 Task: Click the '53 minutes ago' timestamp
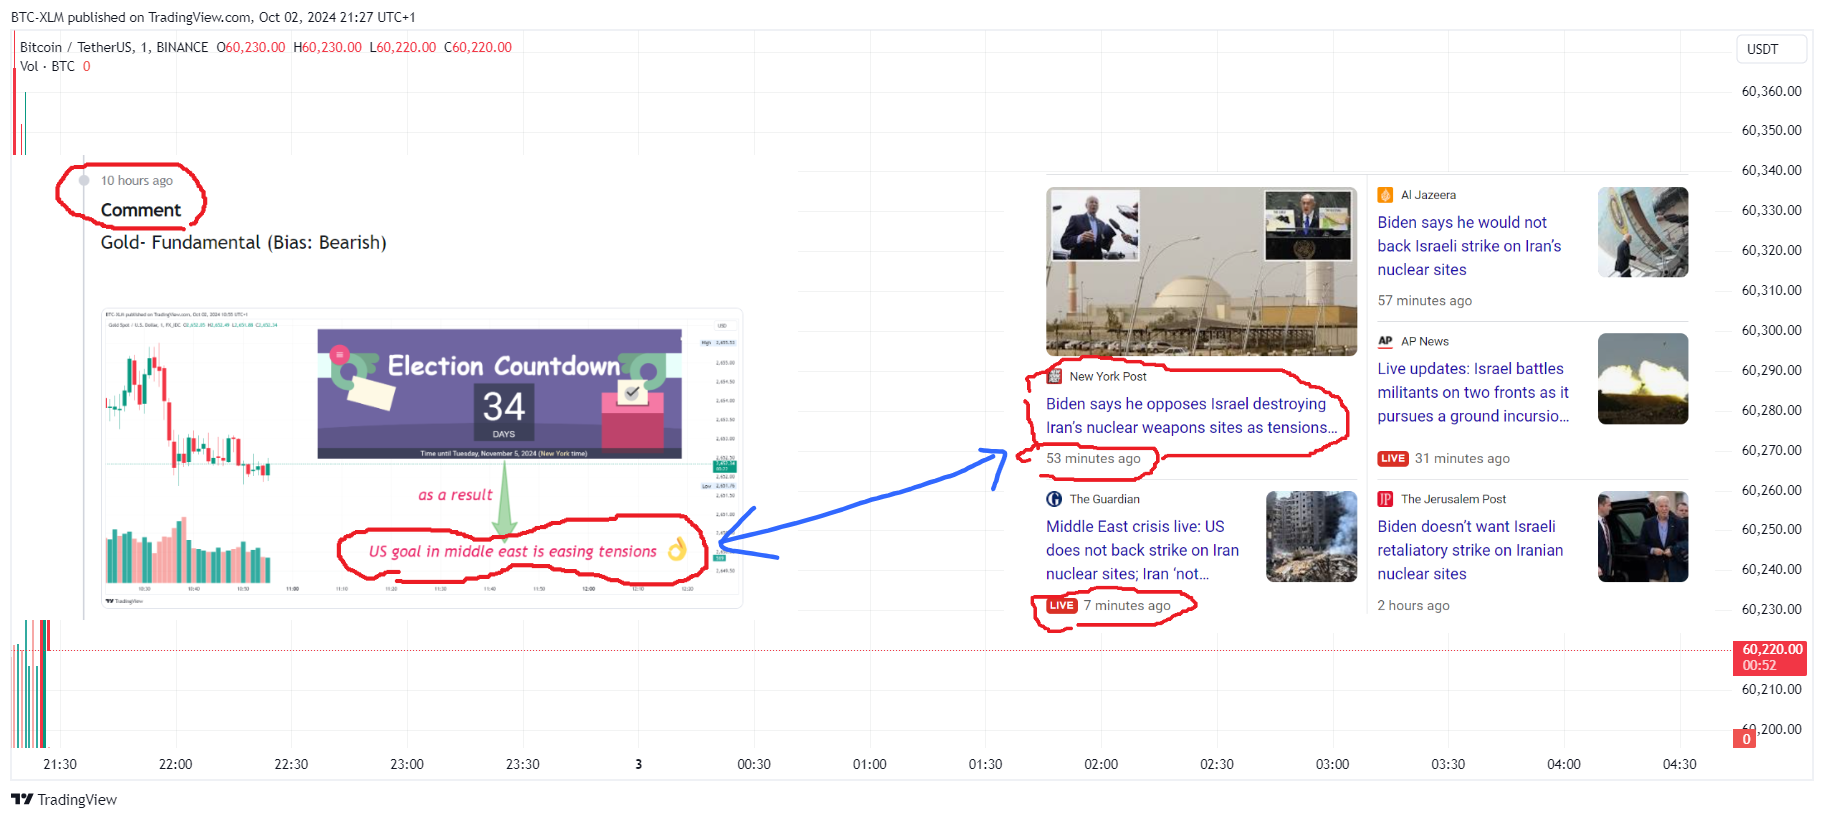(x=1093, y=459)
